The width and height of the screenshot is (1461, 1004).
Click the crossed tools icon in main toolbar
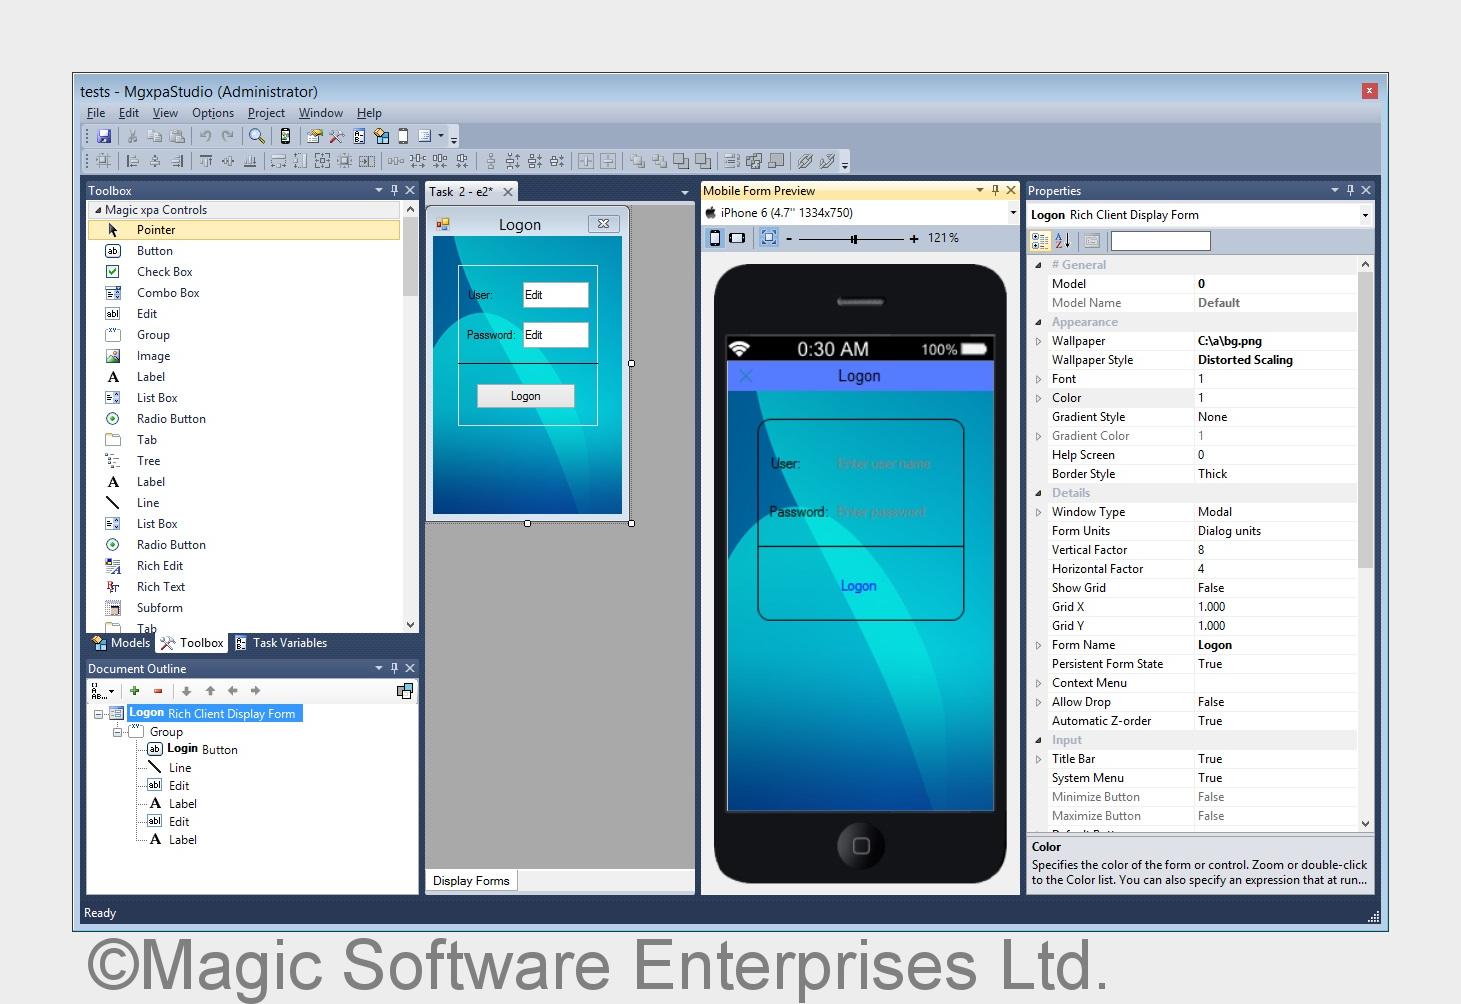pyautogui.click(x=337, y=136)
